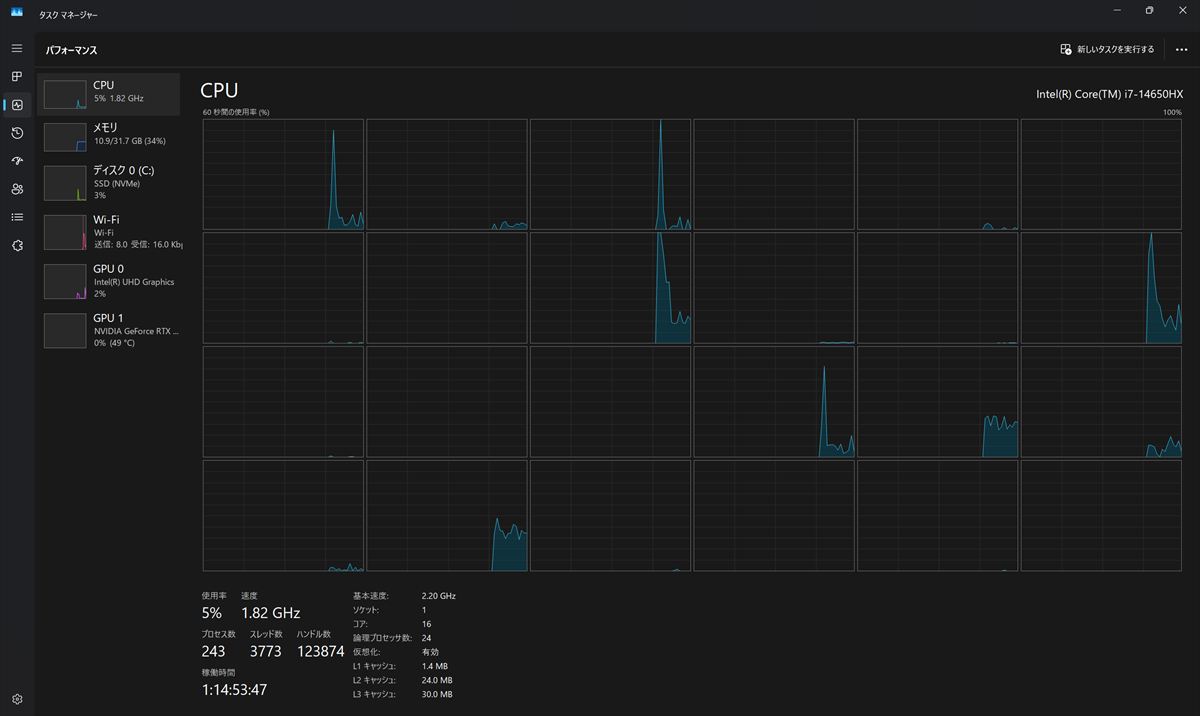The width and height of the screenshot is (1200, 716).
Task: Click the L3 キャッシュ value 30.0 MB
Action: [436, 694]
